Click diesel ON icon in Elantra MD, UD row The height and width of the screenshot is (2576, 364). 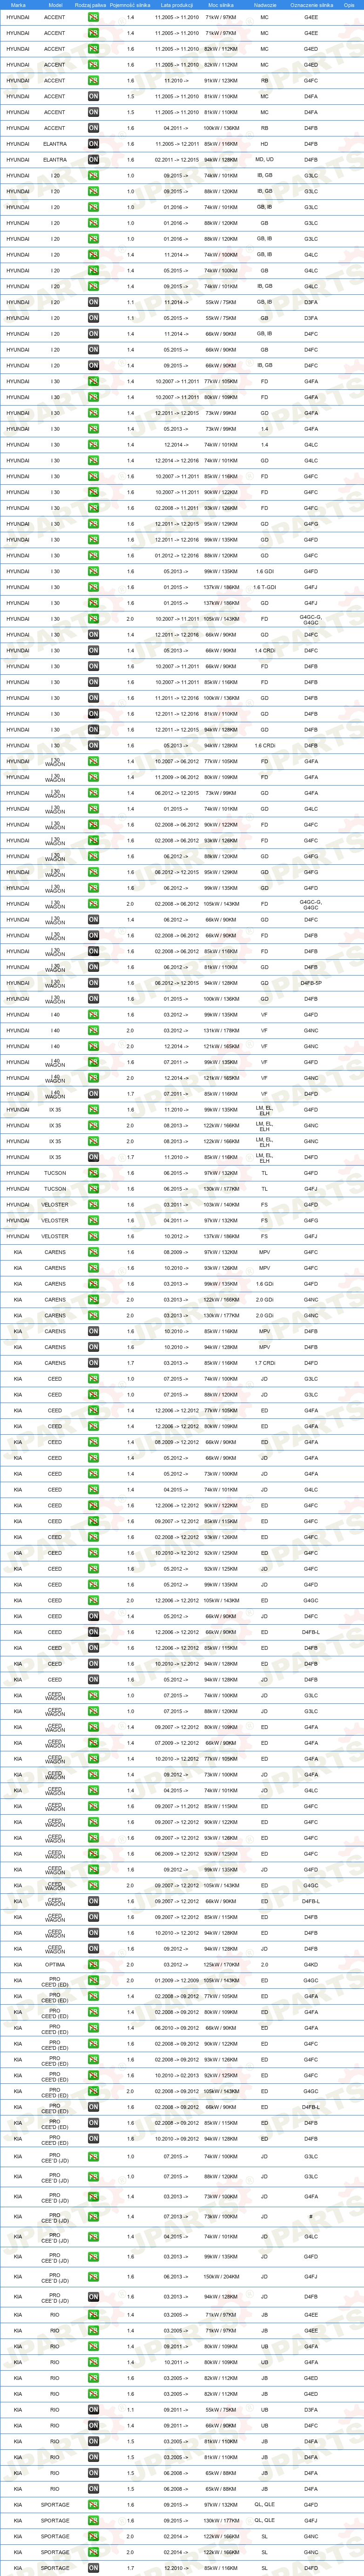pos(93,160)
